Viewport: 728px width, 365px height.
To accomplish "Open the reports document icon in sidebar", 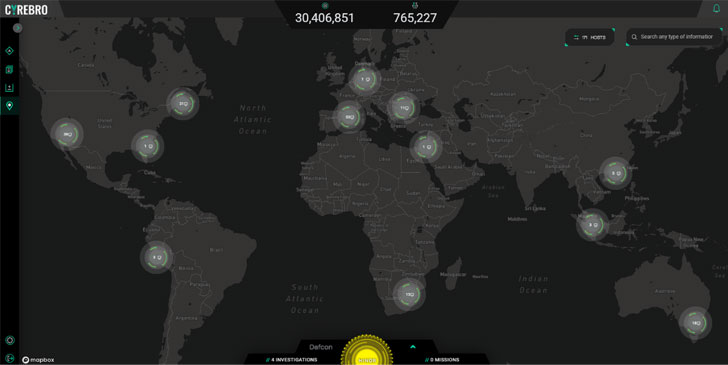I will coord(9,70).
